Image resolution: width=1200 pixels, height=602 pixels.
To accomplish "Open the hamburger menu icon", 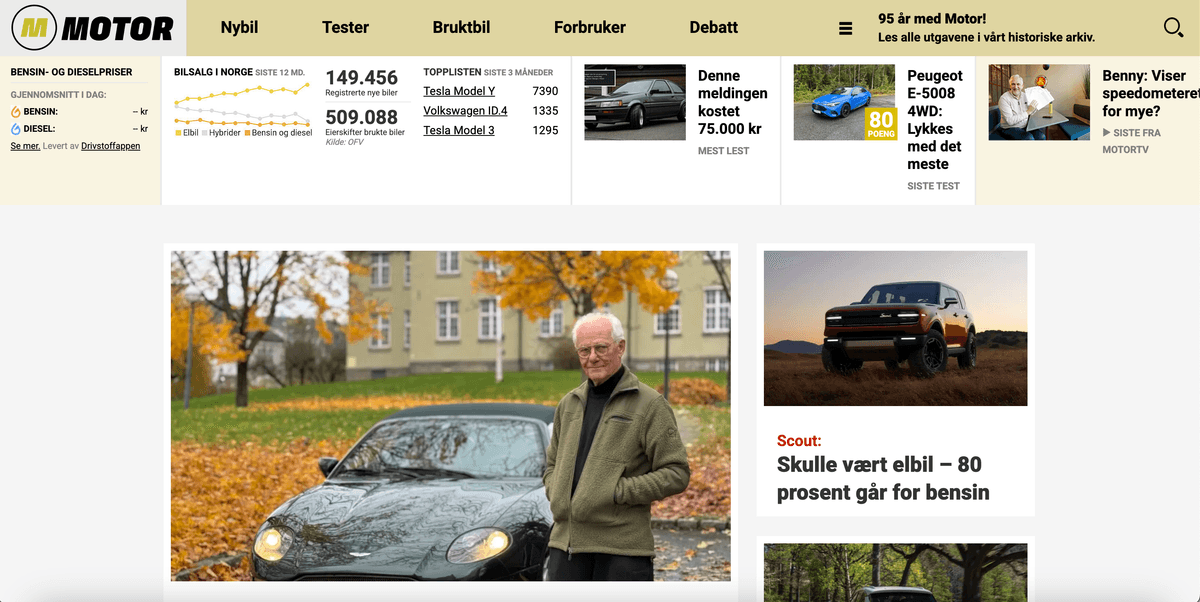I will [846, 29].
